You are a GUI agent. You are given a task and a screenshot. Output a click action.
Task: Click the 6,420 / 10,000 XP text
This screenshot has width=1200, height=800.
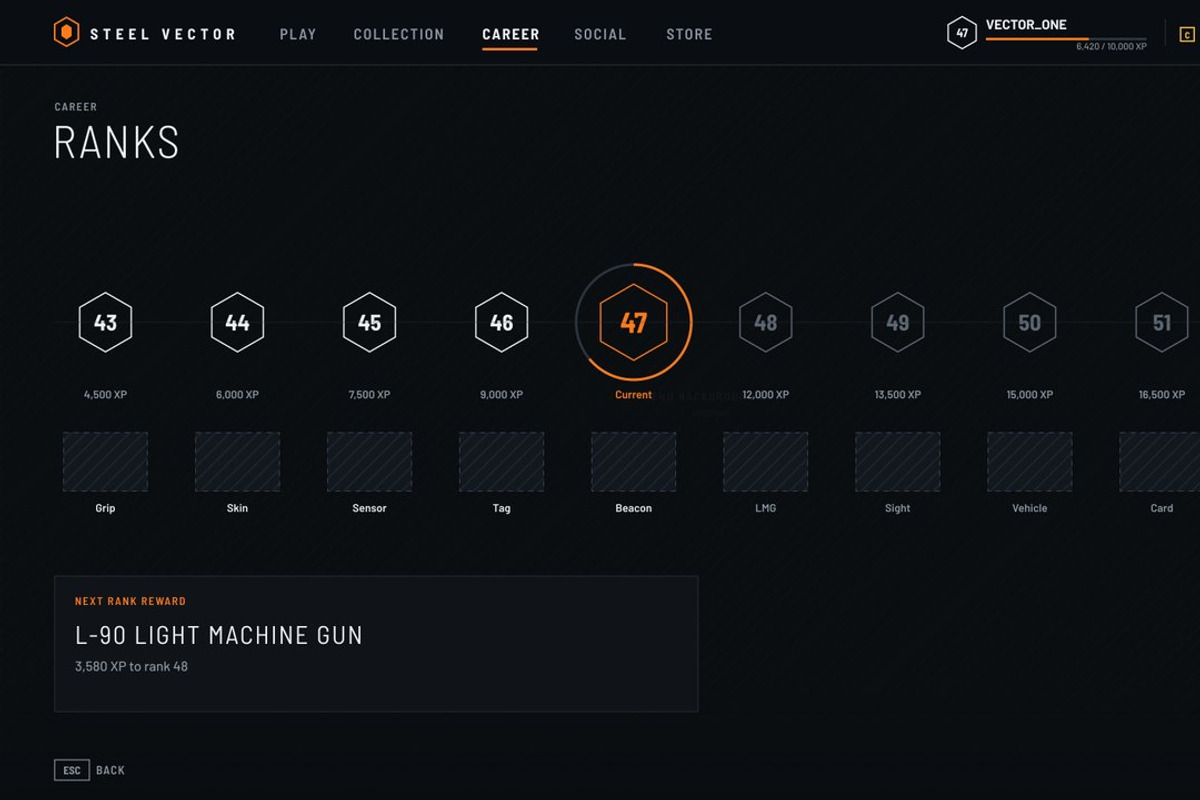1111,47
